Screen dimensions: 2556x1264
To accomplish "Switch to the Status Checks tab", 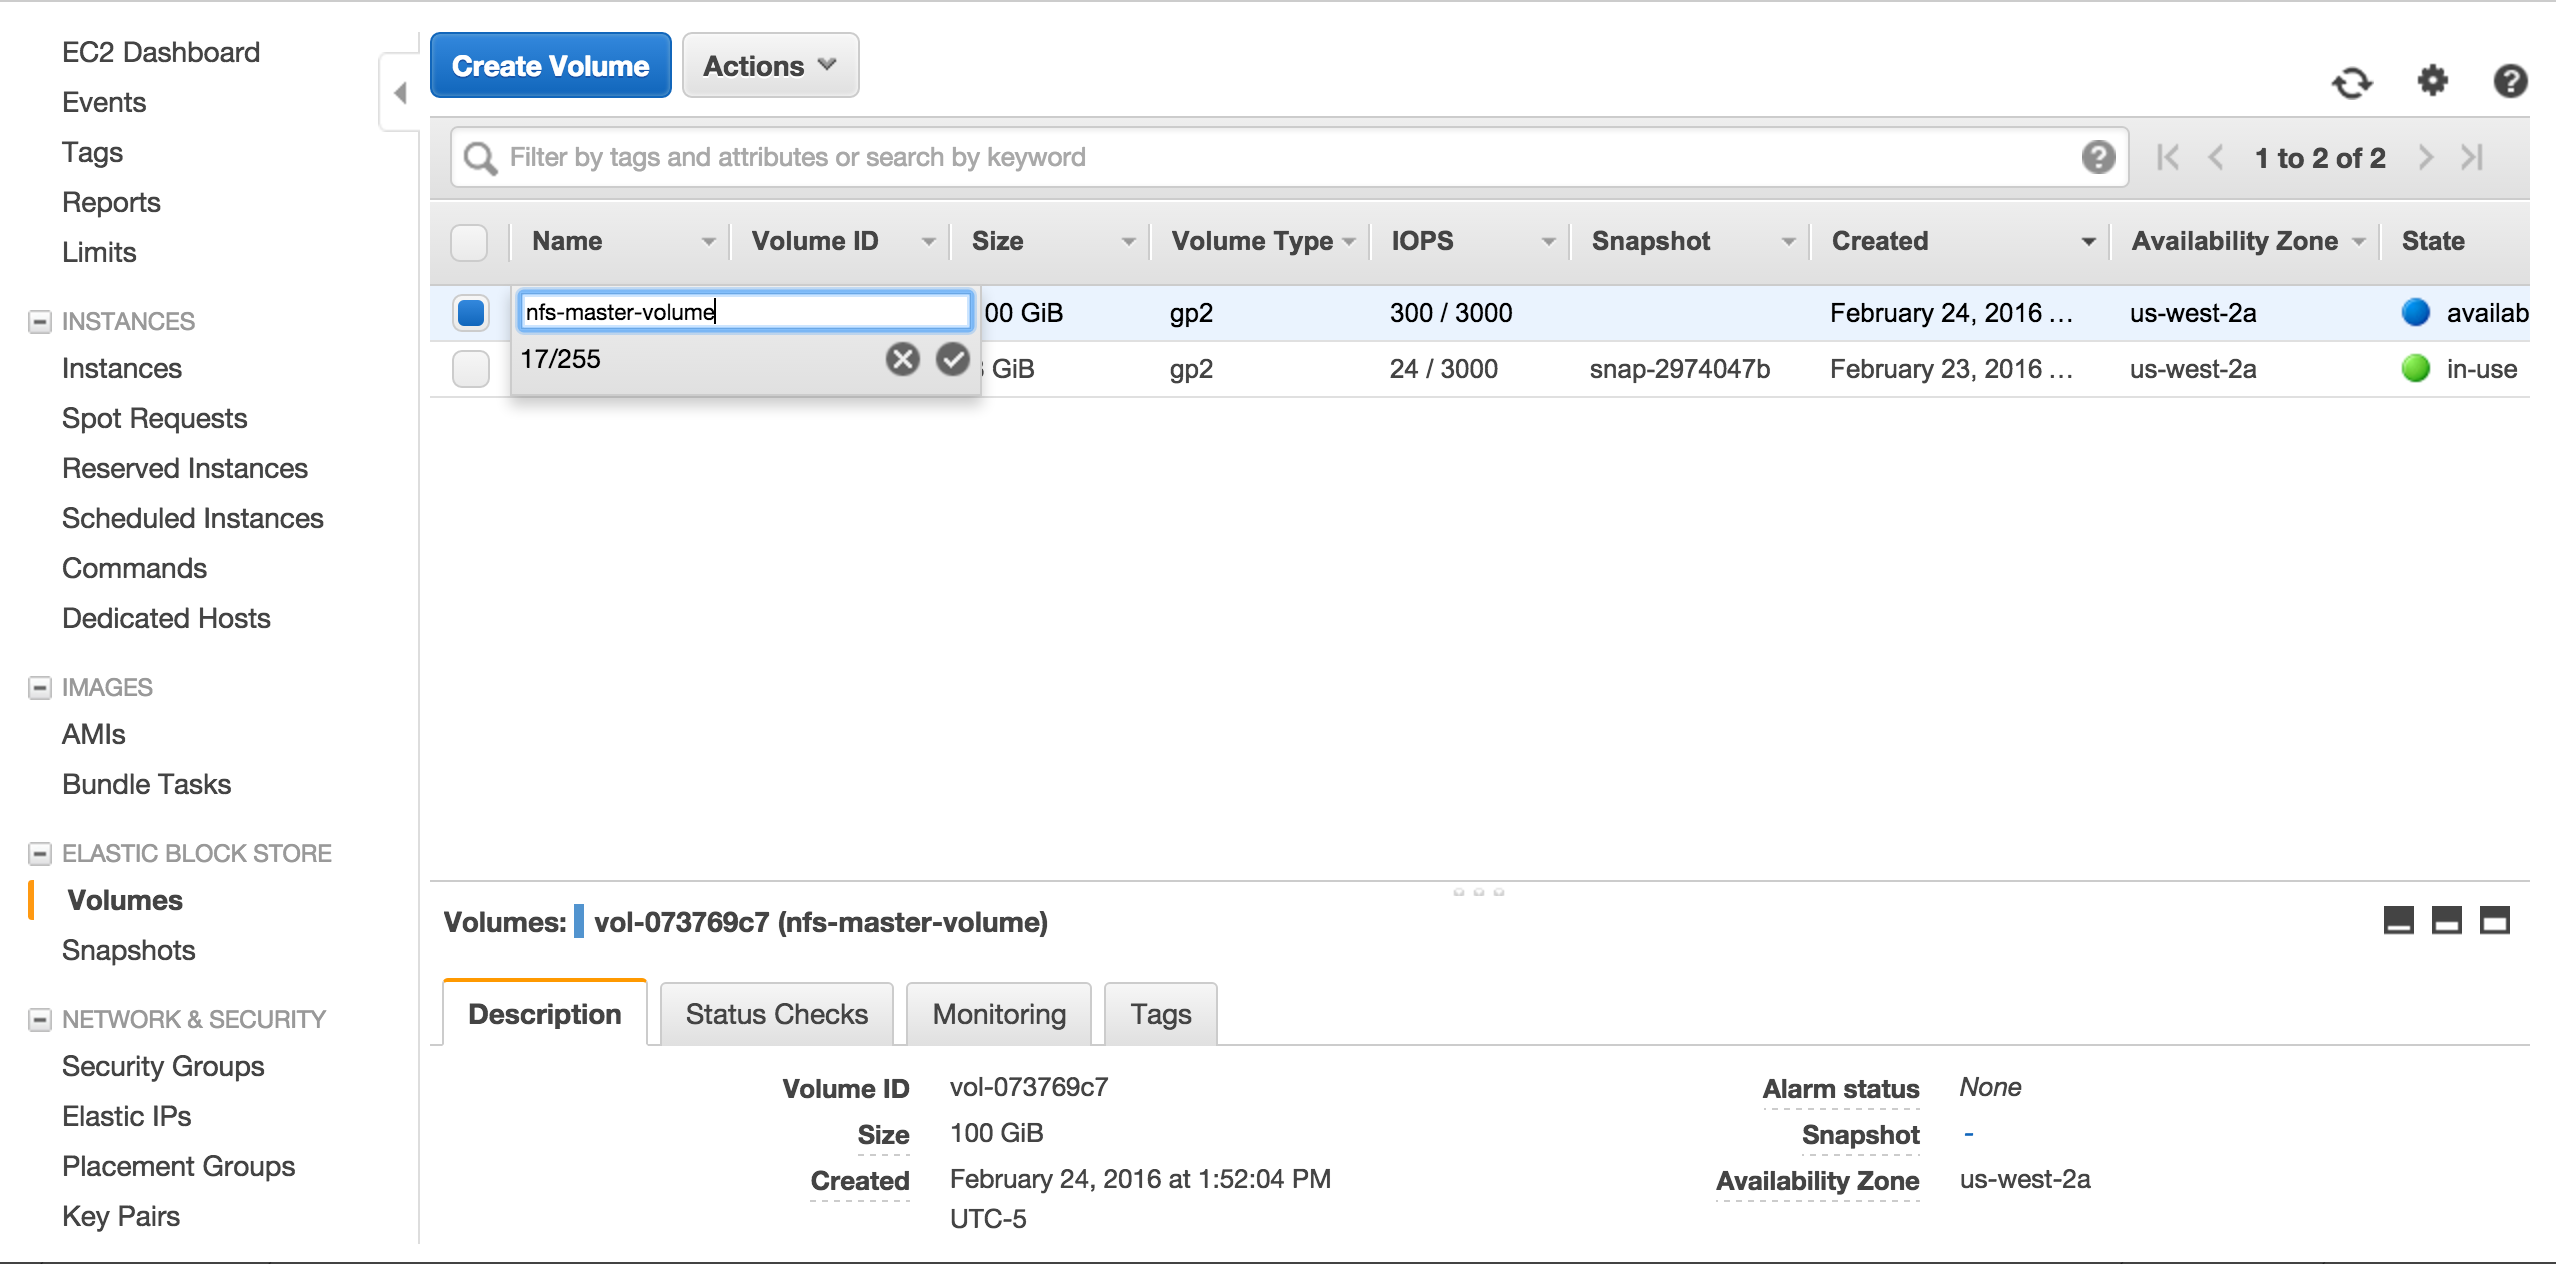I will [777, 1014].
